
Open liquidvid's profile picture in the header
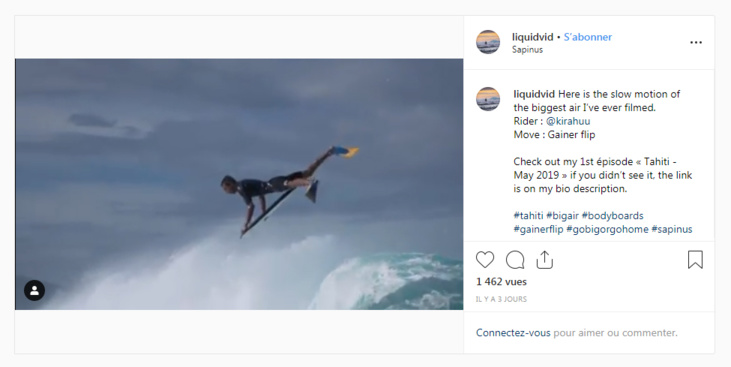coord(488,42)
